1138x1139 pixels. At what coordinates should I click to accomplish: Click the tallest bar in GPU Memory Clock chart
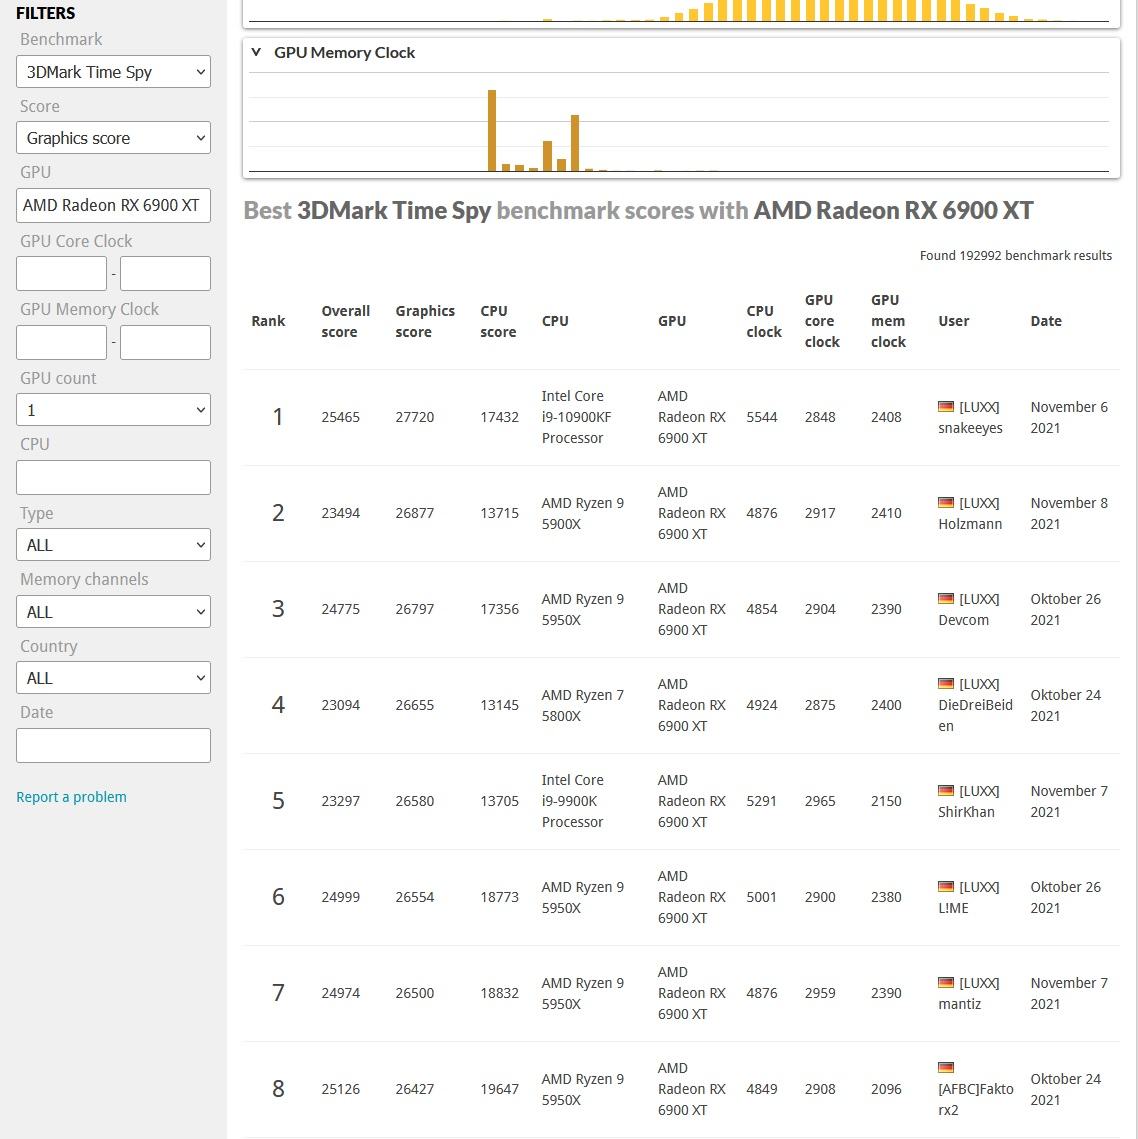(x=492, y=131)
